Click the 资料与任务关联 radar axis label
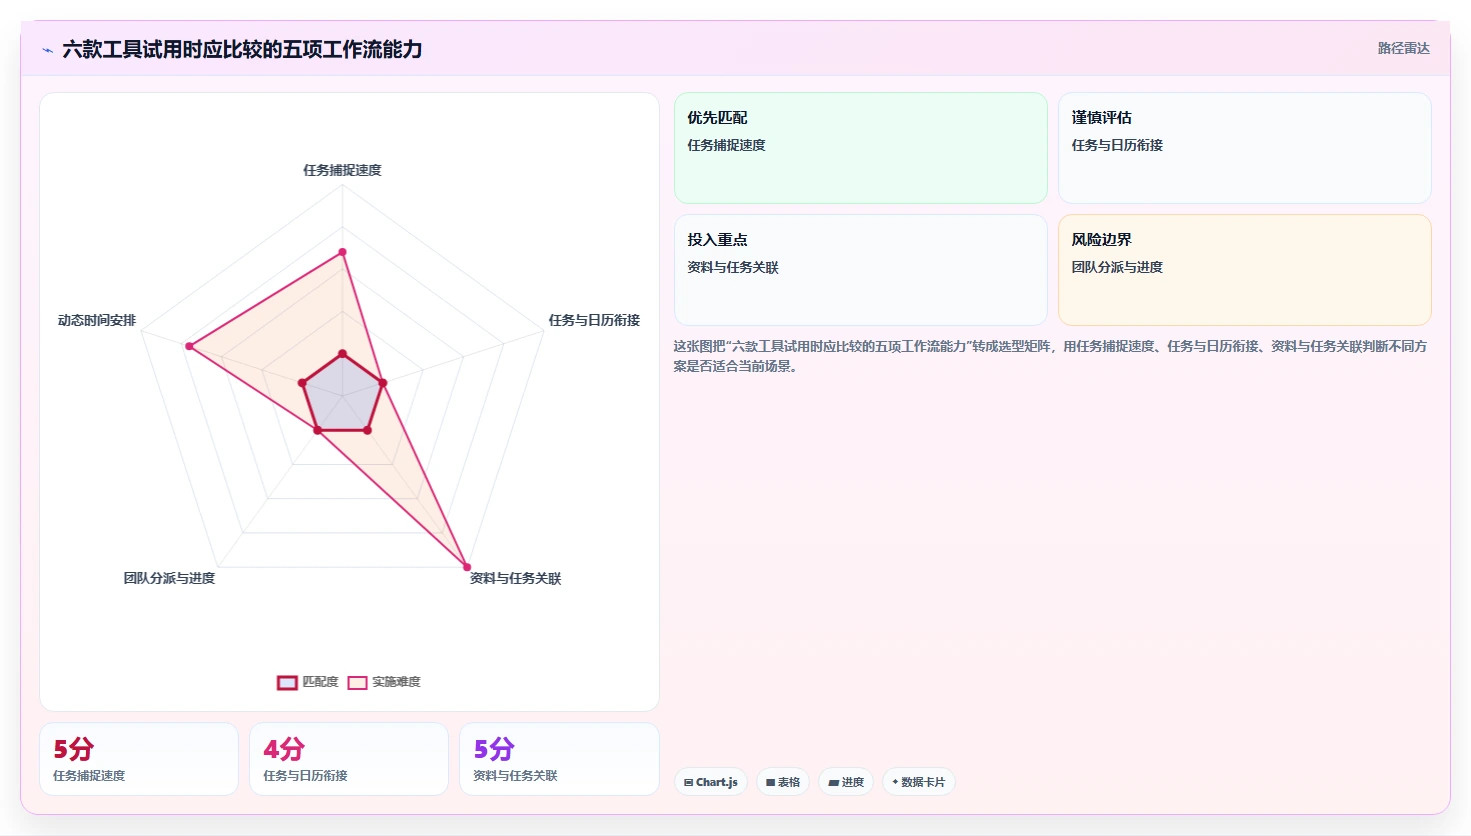Viewport: 1471px width, 836px height. [x=516, y=578]
